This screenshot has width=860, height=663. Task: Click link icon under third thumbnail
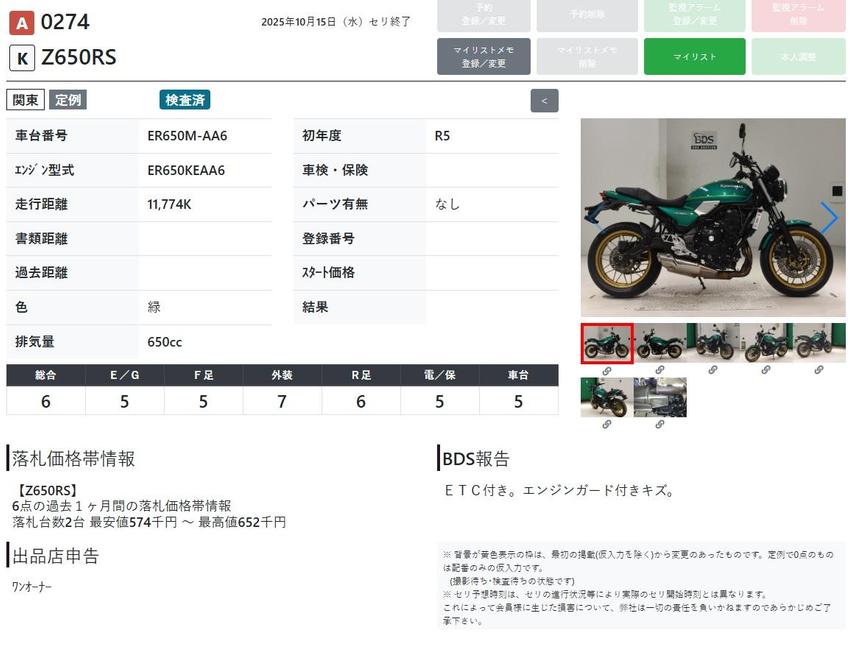(713, 370)
